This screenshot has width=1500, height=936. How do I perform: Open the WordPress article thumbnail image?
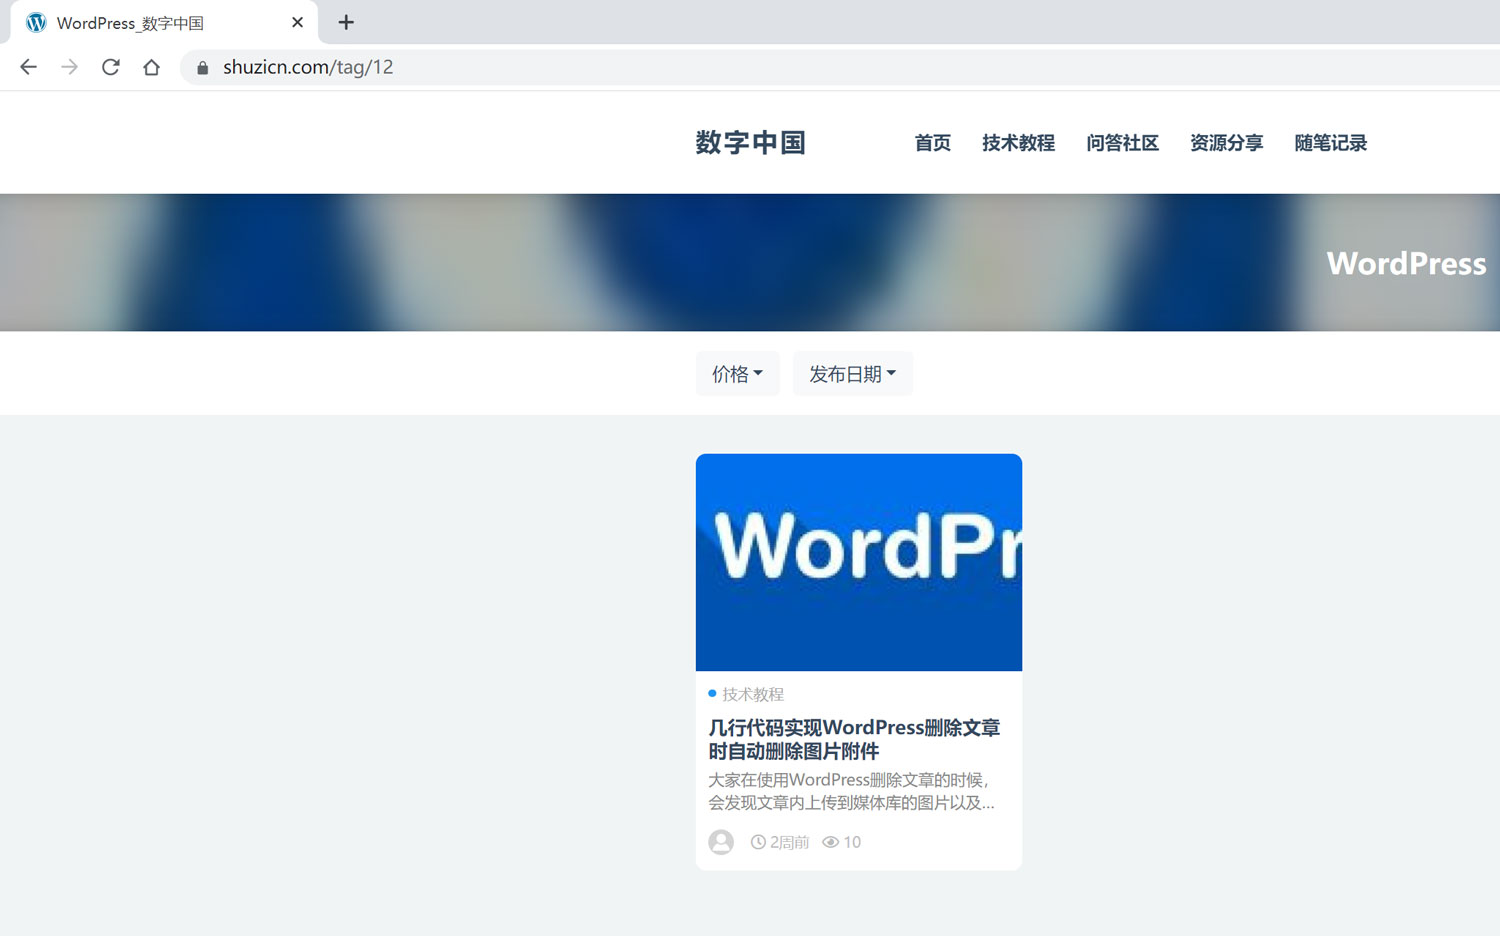point(859,562)
